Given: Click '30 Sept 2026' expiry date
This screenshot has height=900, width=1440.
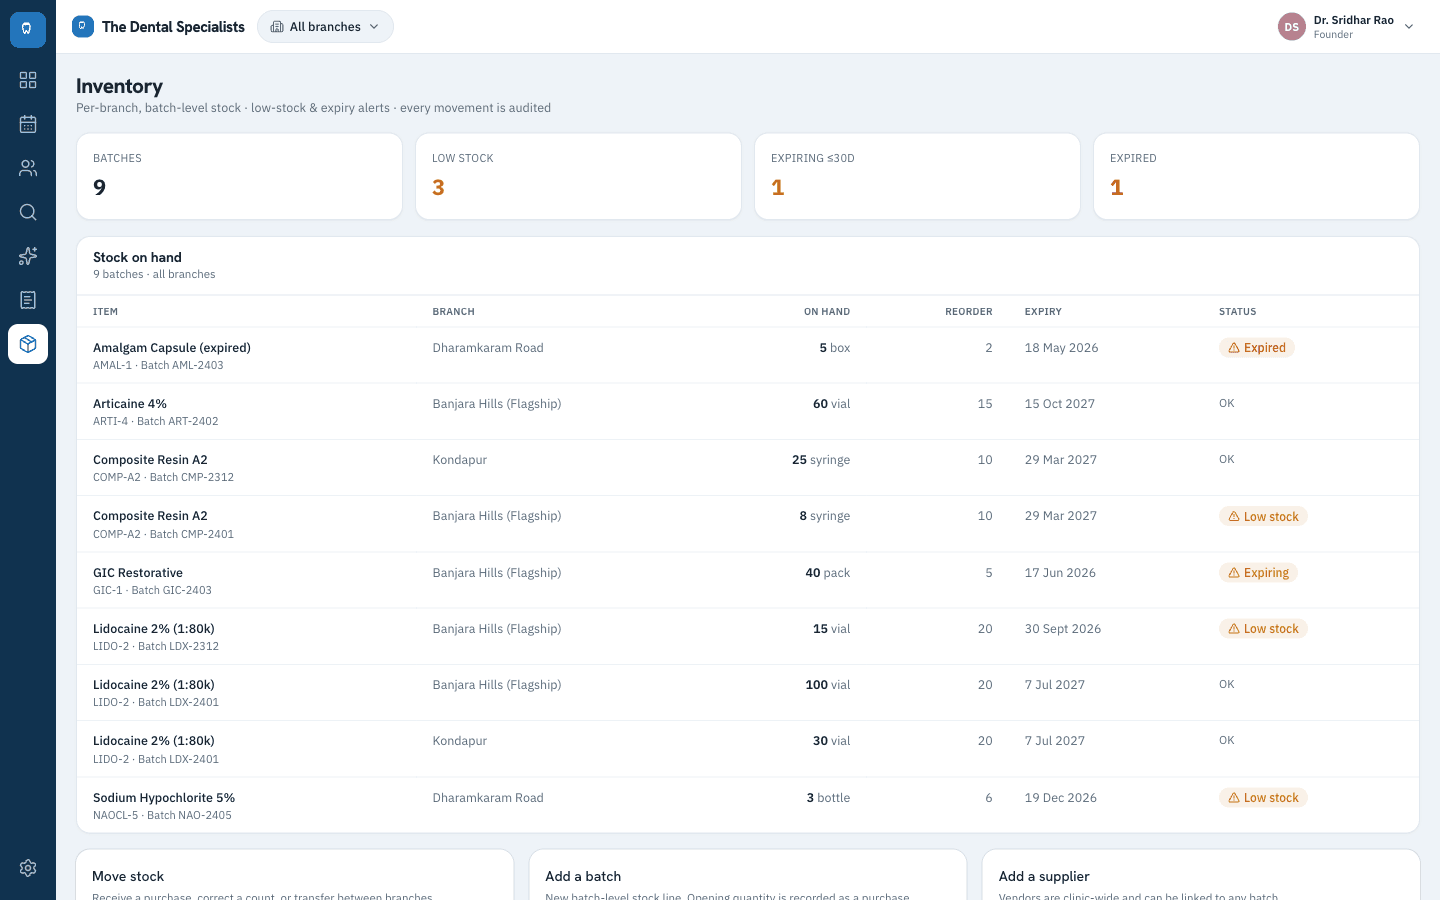Looking at the screenshot, I should pos(1062,629).
